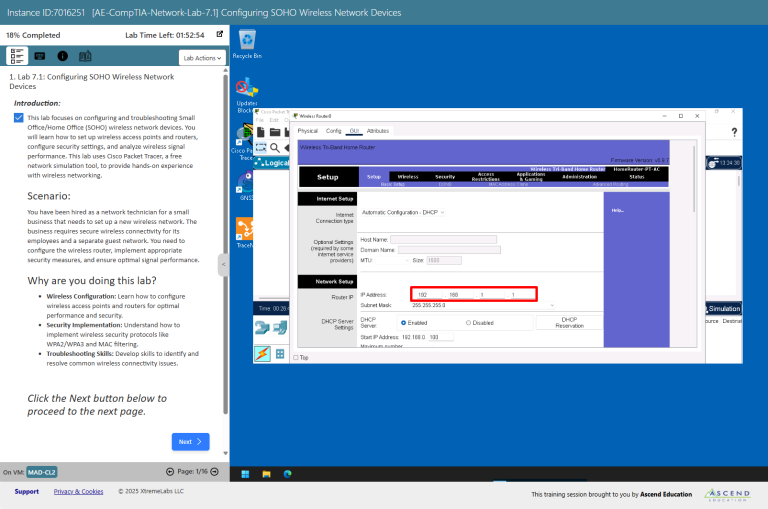Open Microsoft Edge from the taskbar

point(288,474)
